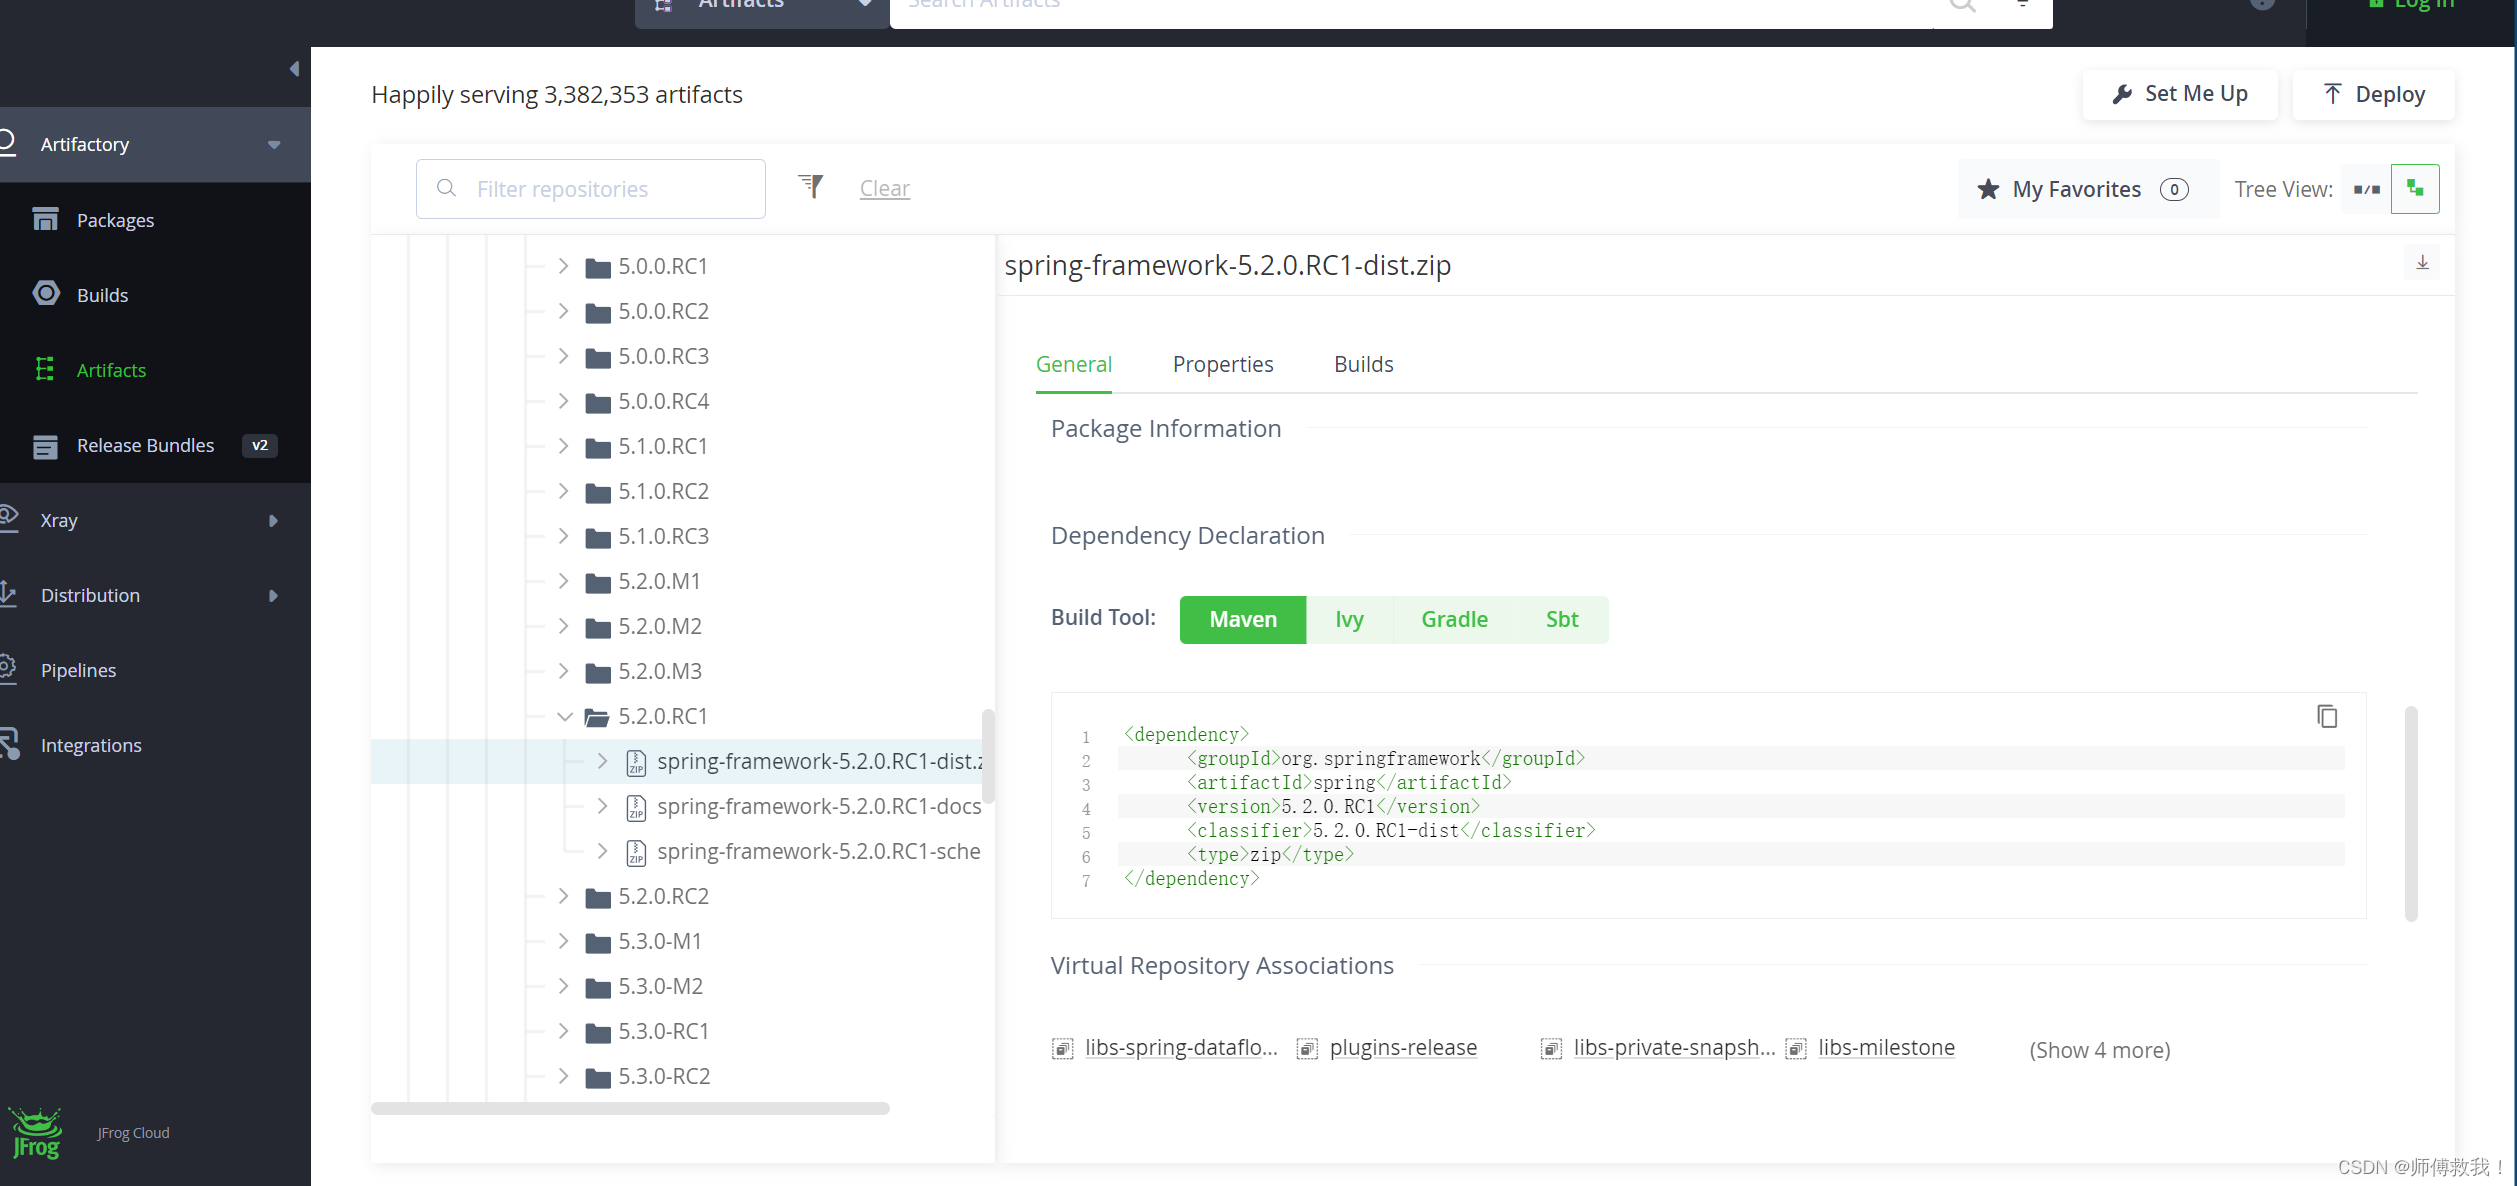Click the filter funnel icon
Viewport: 2517px width, 1186px height.
(x=811, y=186)
